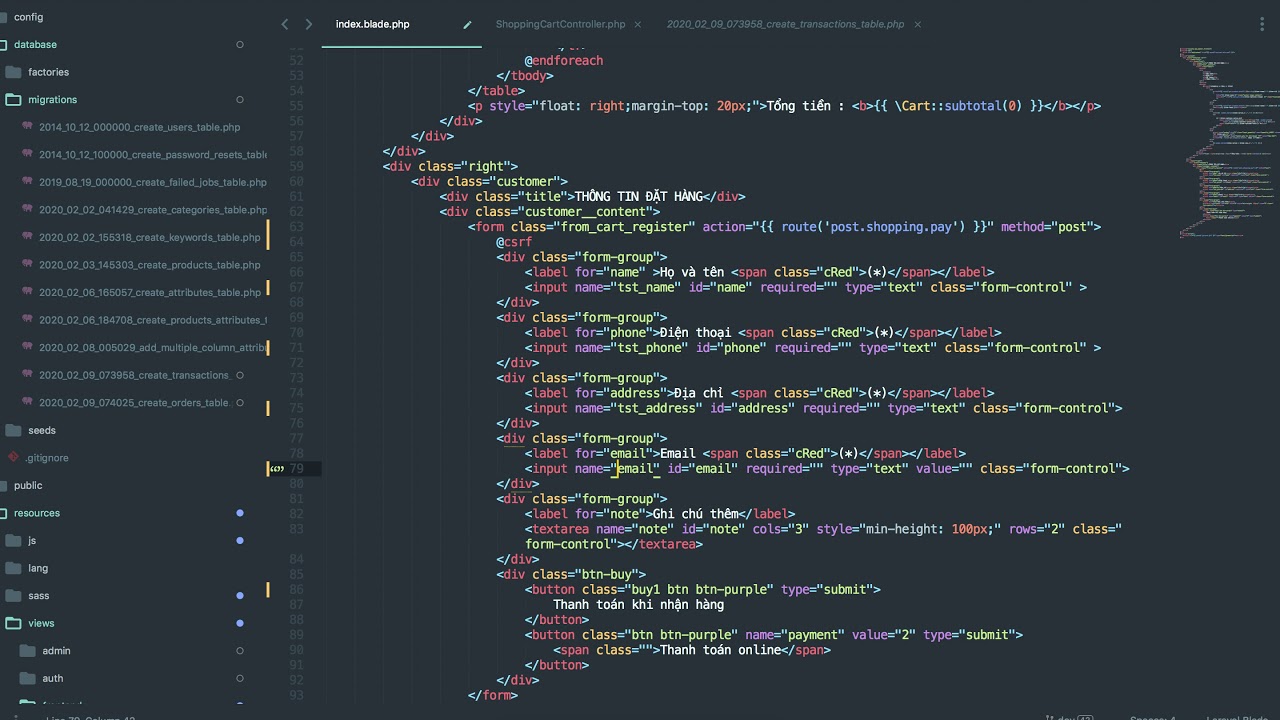The width and height of the screenshot is (1280, 720).
Task: Collapse the database folder
Action: tap(35, 44)
